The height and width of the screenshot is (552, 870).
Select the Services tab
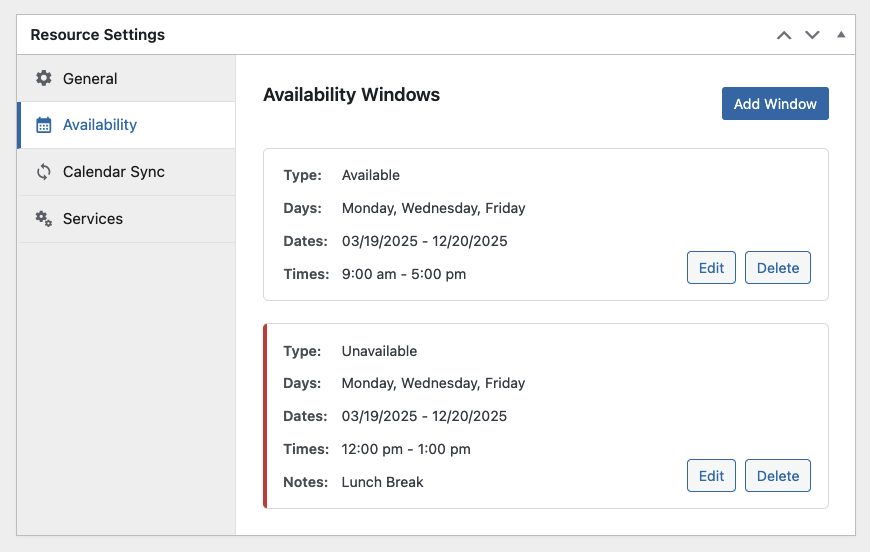click(x=127, y=219)
